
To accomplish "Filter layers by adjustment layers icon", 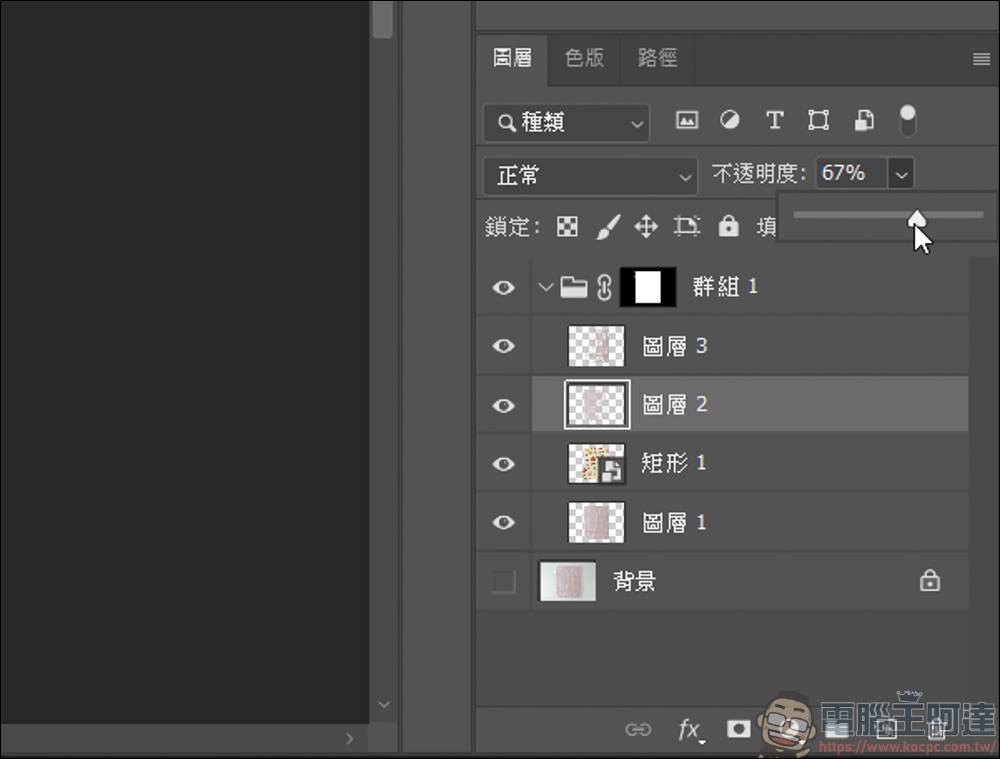I will pos(730,120).
